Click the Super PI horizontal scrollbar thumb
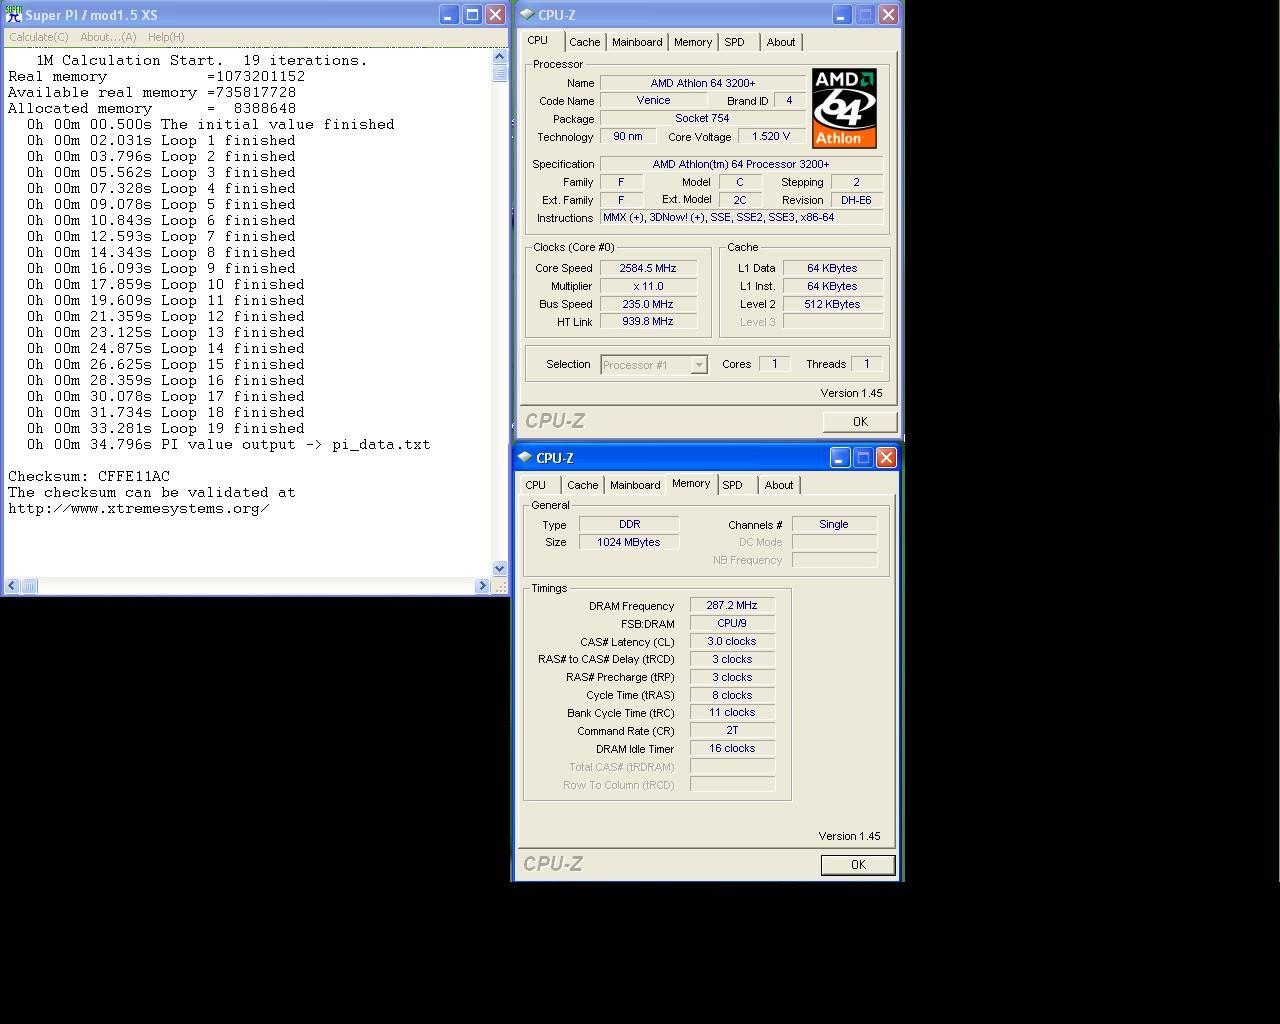The width and height of the screenshot is (1280, 1024). [29, 586]
